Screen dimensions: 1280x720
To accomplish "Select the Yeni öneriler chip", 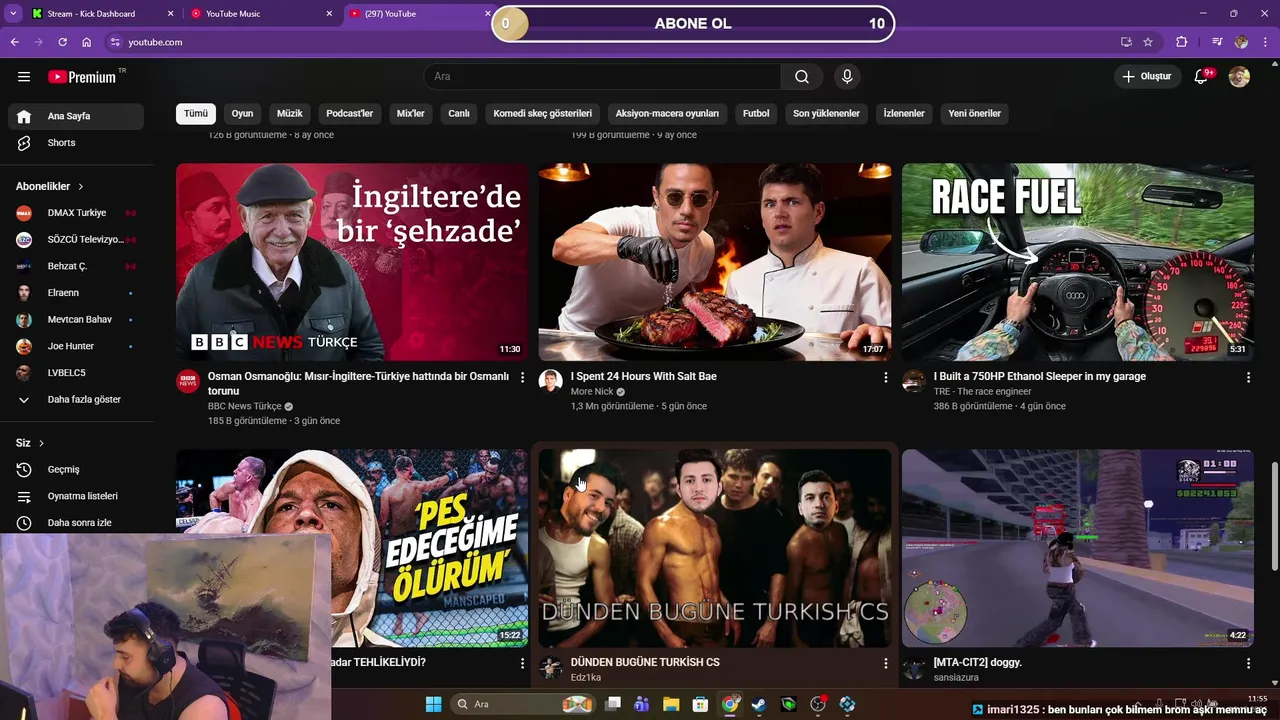I will click(974, 114).
